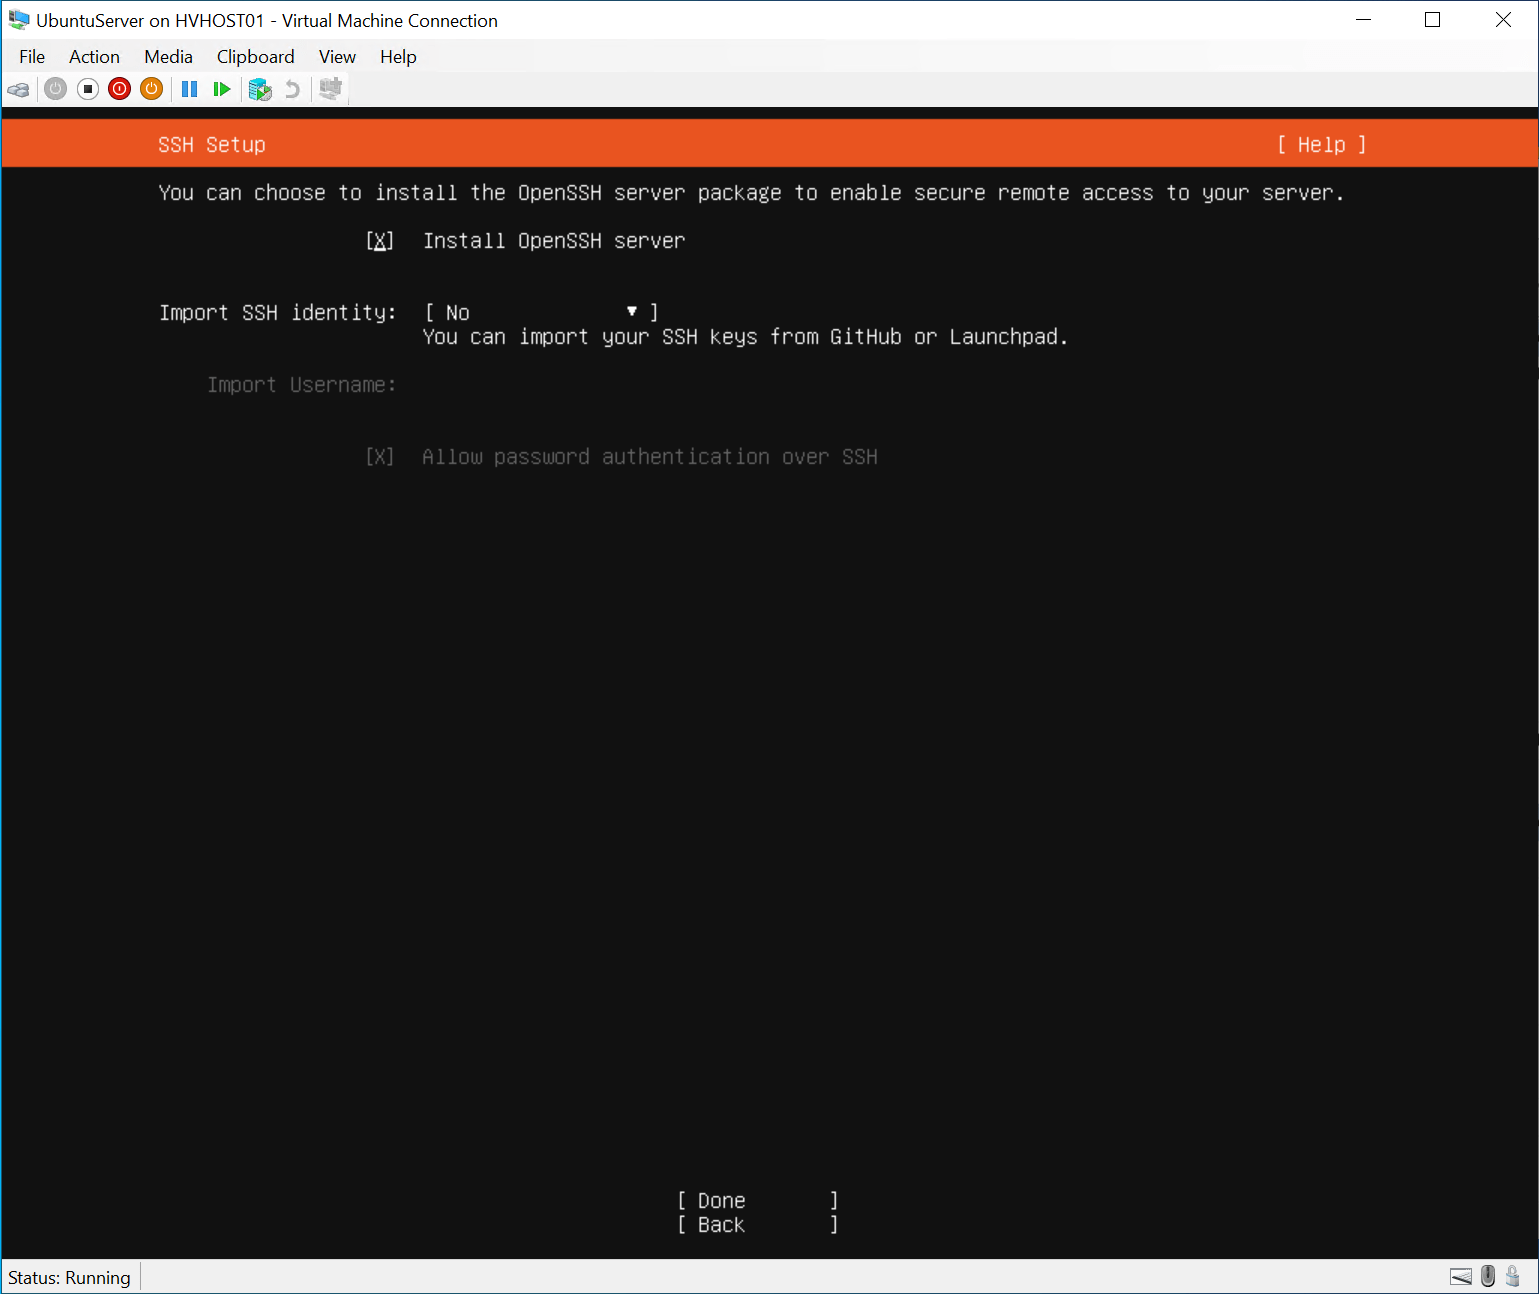Create a checkpoint using the server icon
The image size is (1539, 1294).
coord(260,89)
